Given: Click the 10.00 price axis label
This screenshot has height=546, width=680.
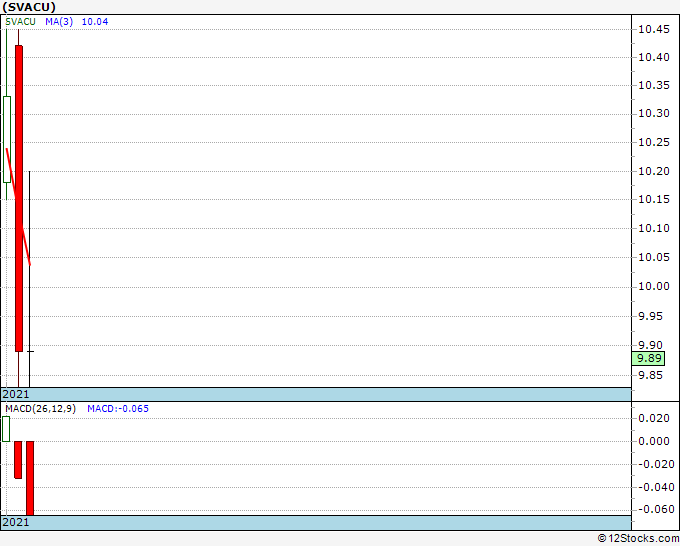Looking at the screenshot, I should 654,287.
